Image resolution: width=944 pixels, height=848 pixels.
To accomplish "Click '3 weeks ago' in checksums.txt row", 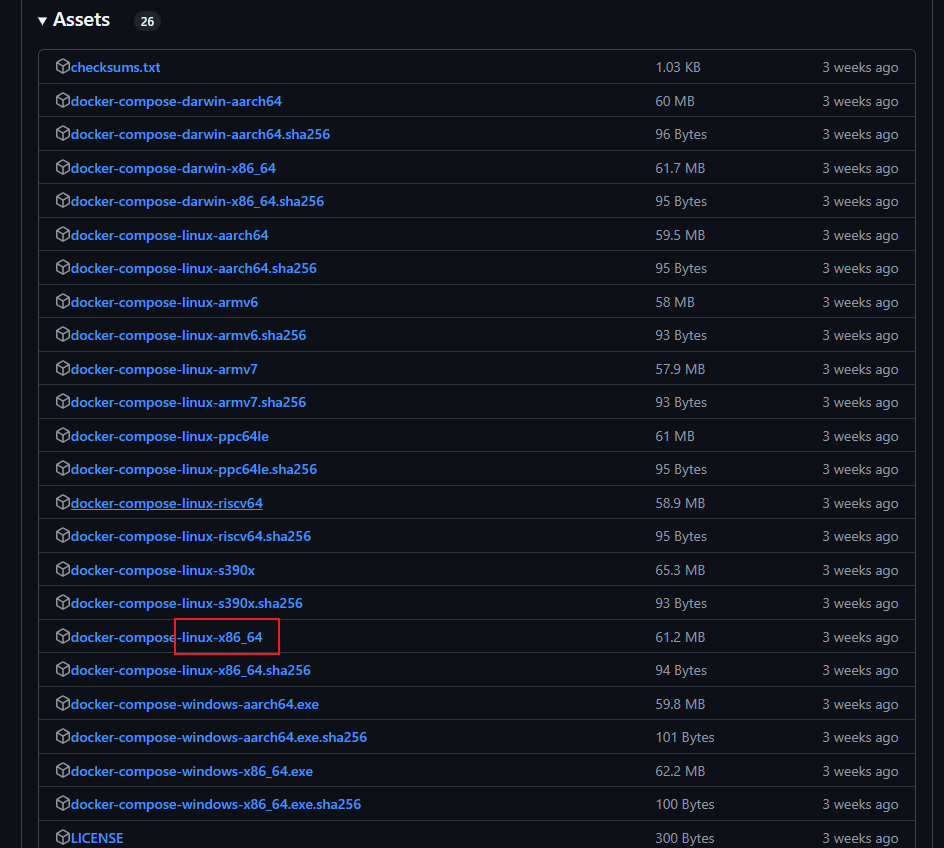I will pos(860,67).
